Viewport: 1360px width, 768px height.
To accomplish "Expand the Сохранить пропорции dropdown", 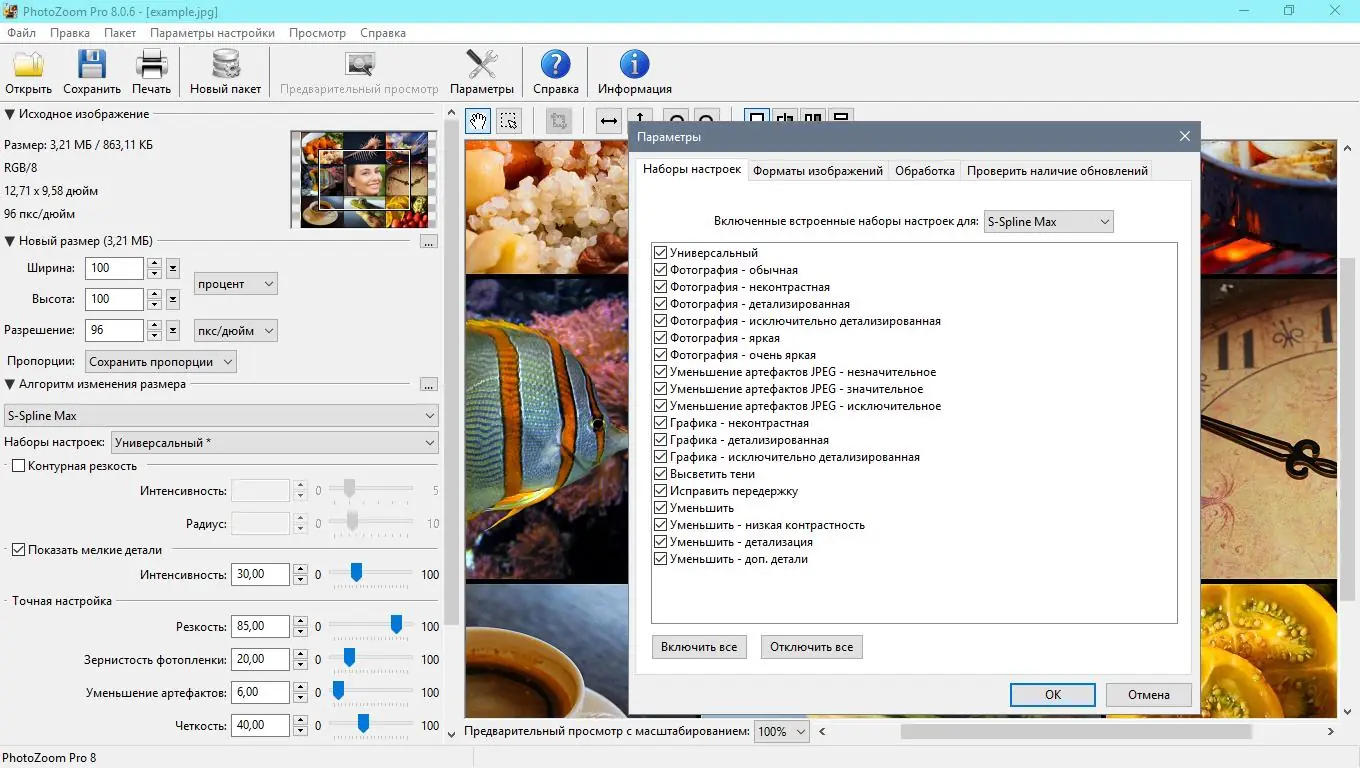I will point(160,362).
